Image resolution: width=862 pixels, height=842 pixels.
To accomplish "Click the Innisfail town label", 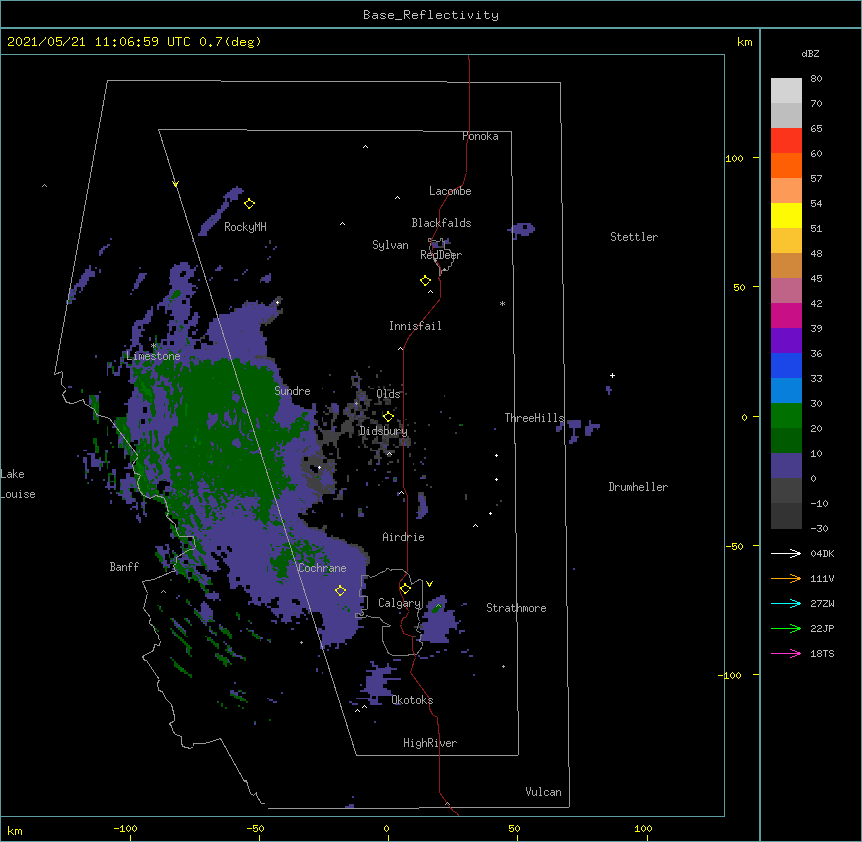I will (x=415, y=326).
